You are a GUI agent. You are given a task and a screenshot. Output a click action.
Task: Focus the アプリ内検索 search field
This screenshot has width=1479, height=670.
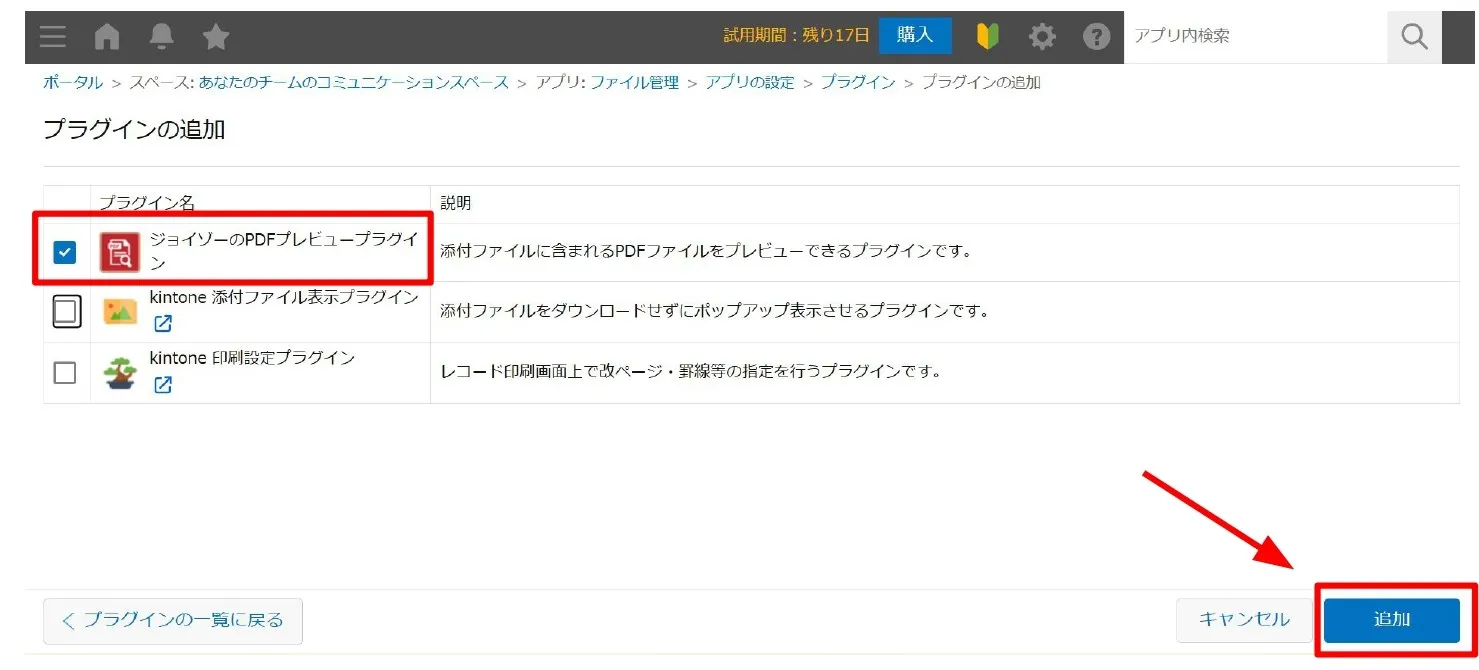(1255, 37)
